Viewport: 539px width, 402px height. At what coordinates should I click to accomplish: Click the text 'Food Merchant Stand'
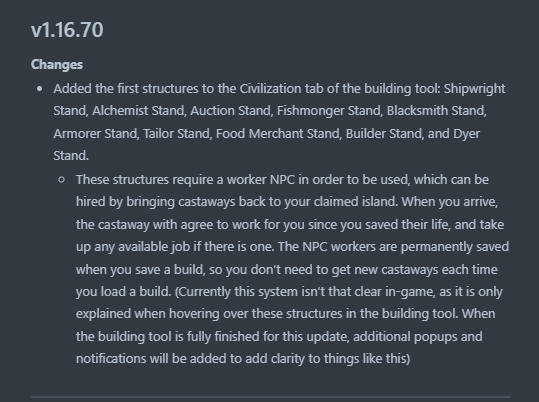(277, 133)
